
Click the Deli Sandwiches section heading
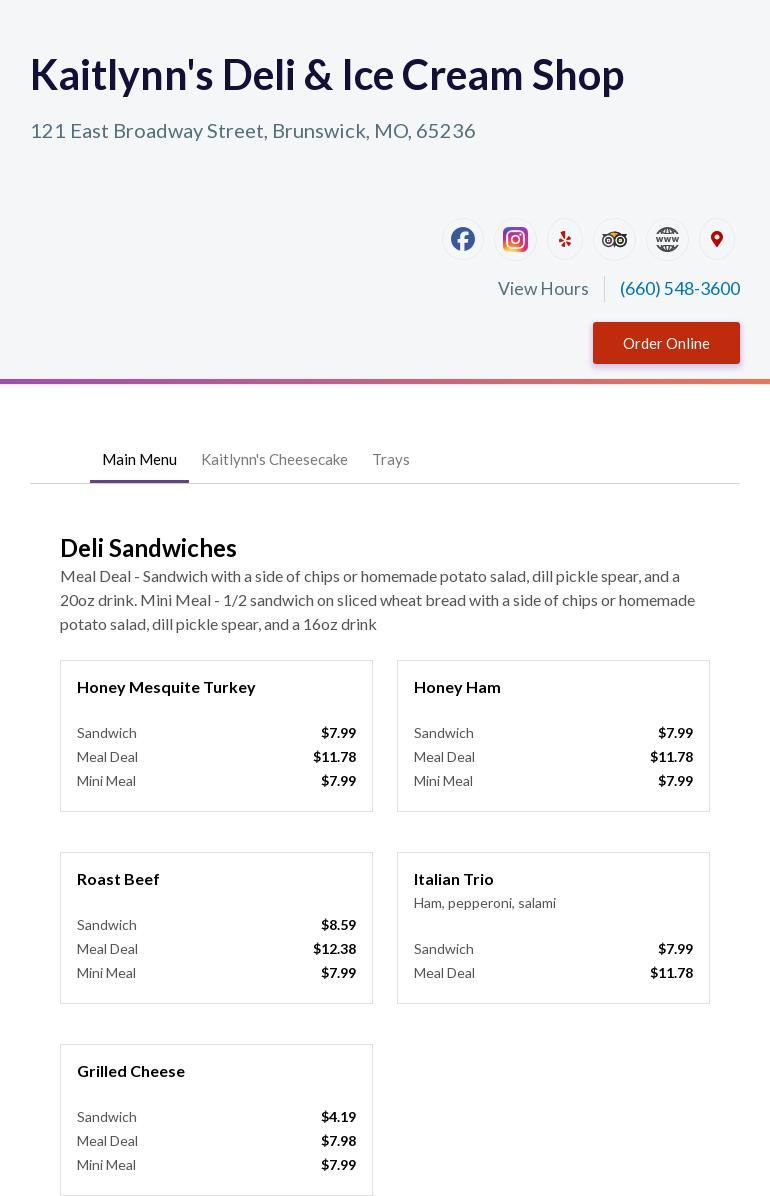(x=148, y=548)
